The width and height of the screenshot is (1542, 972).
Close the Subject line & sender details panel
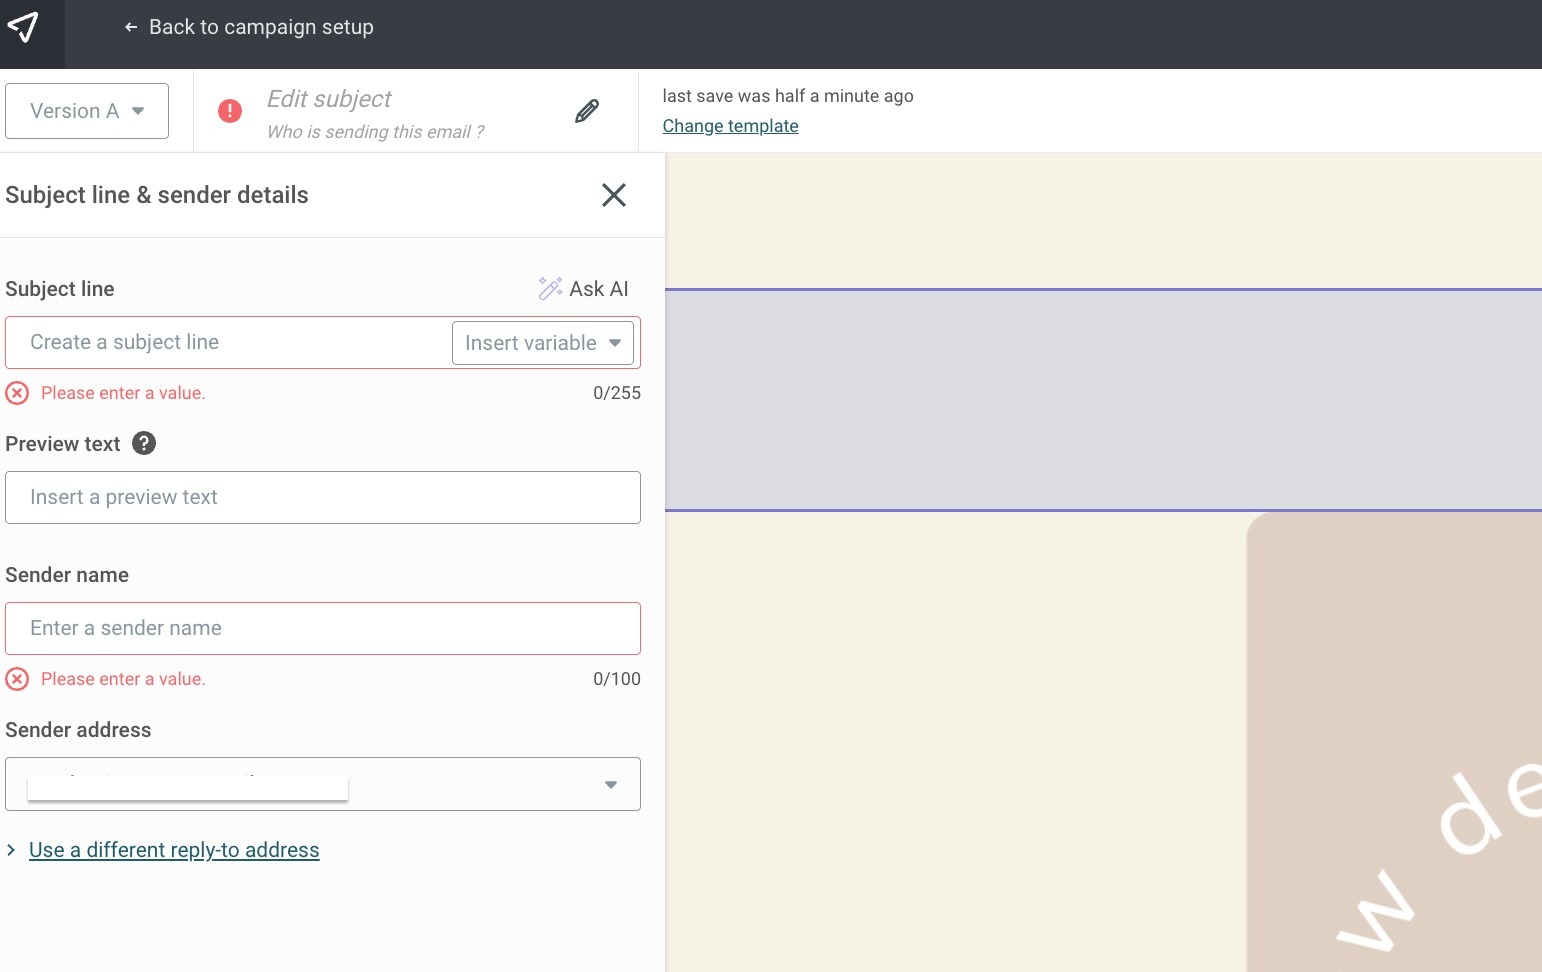pyautogui.click(x=613, y=195)
